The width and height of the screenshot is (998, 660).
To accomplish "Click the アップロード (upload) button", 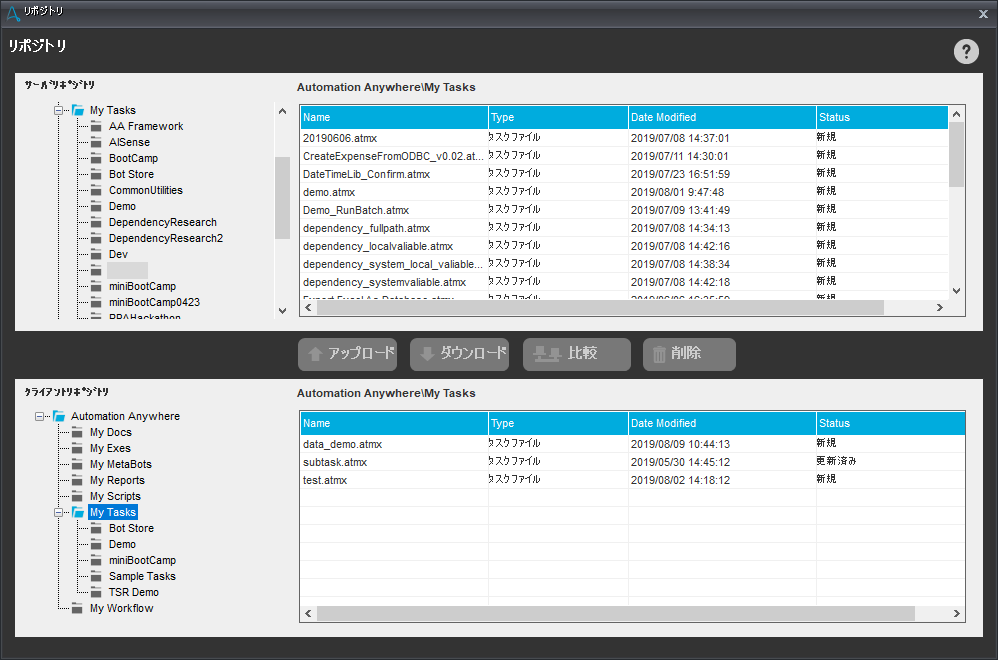I will [348, 355].
